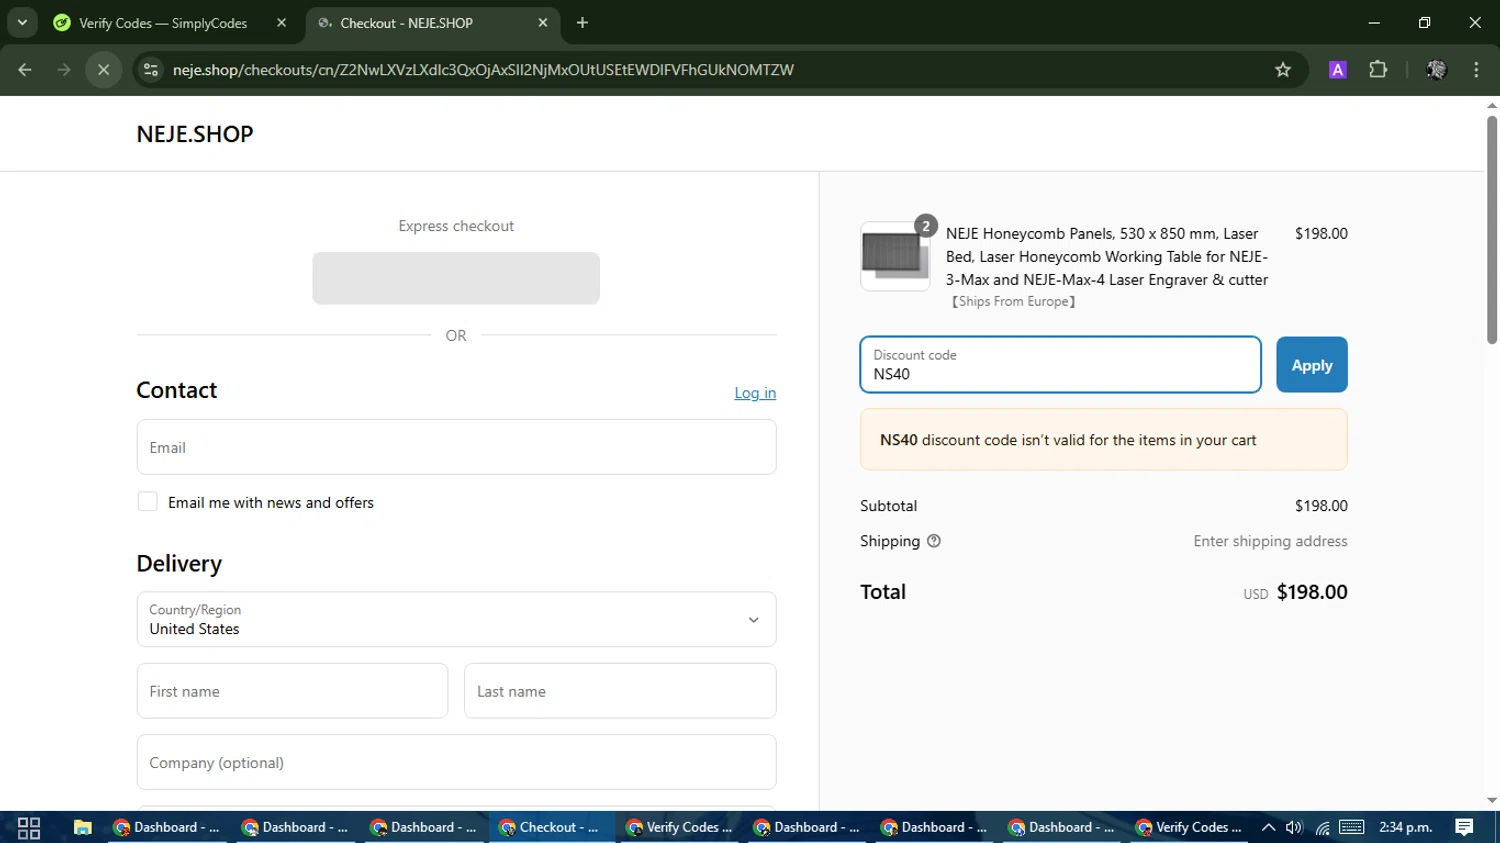This screenshot has width=1500, height=843.
Task: Click the NEJE.SHOP store logo
Action: [195, 134]
